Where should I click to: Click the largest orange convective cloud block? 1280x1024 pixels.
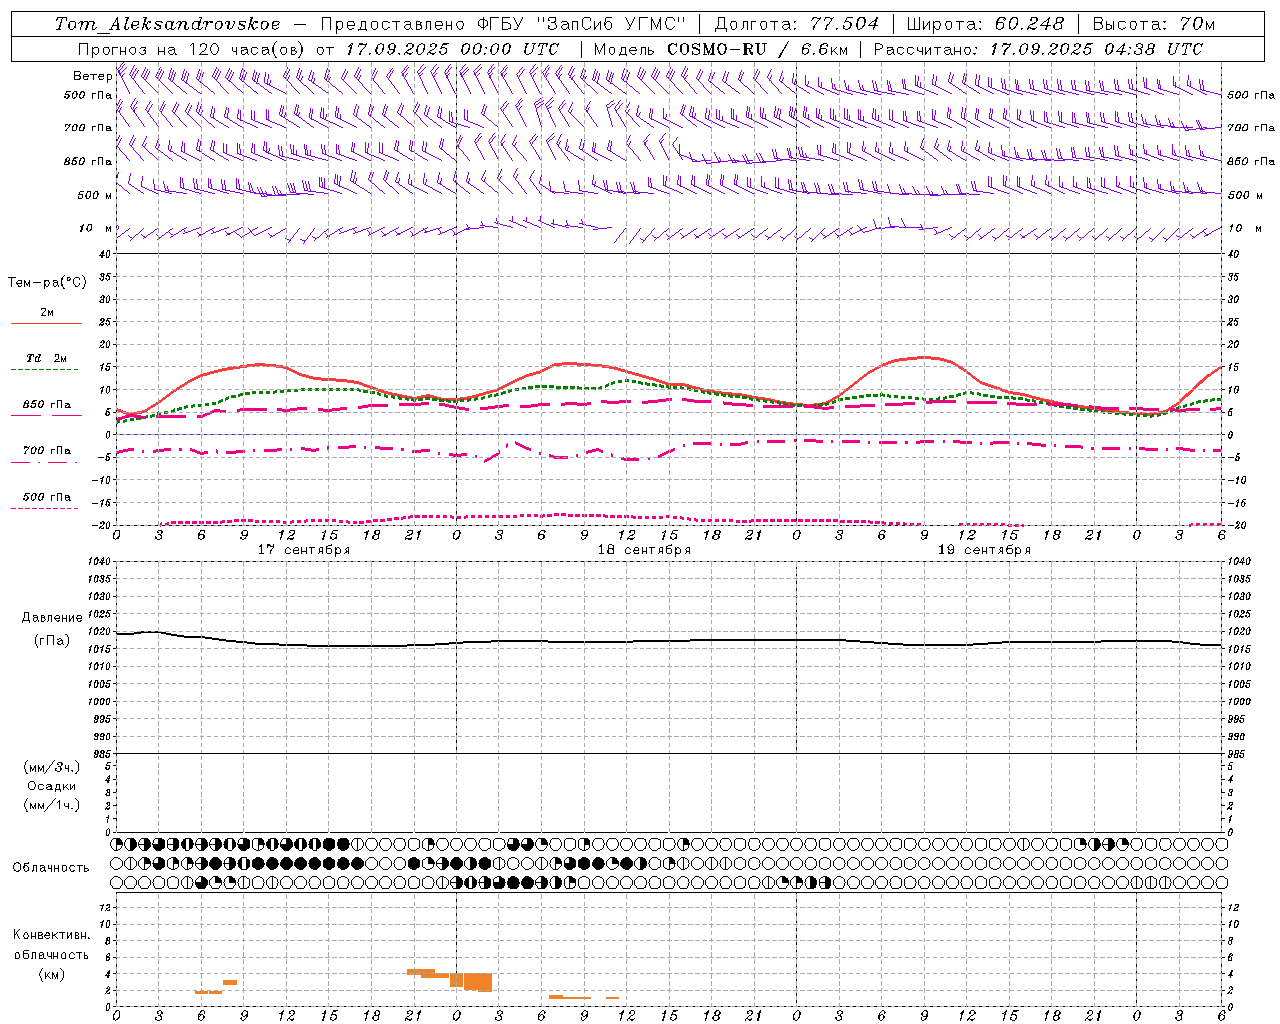(477, 982)
